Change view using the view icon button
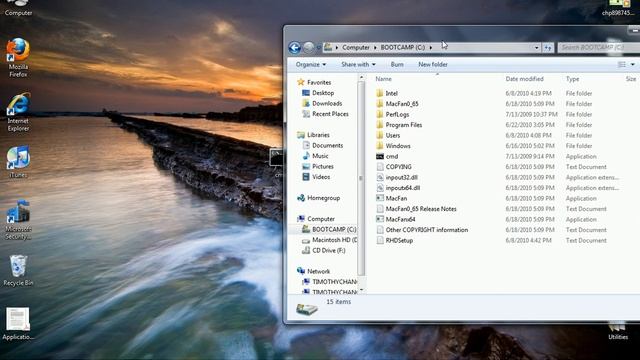Screen dimensions: 640x360 point(622,64)
